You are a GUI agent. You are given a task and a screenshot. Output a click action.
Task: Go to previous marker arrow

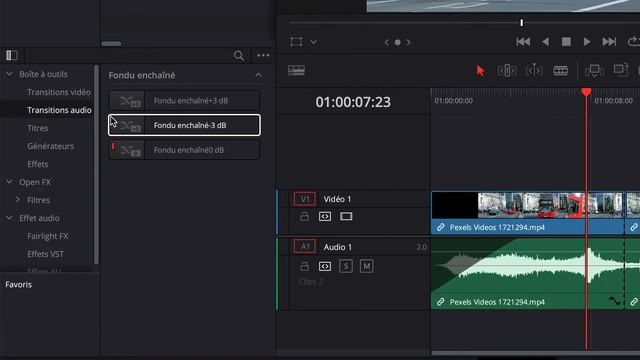386,42
